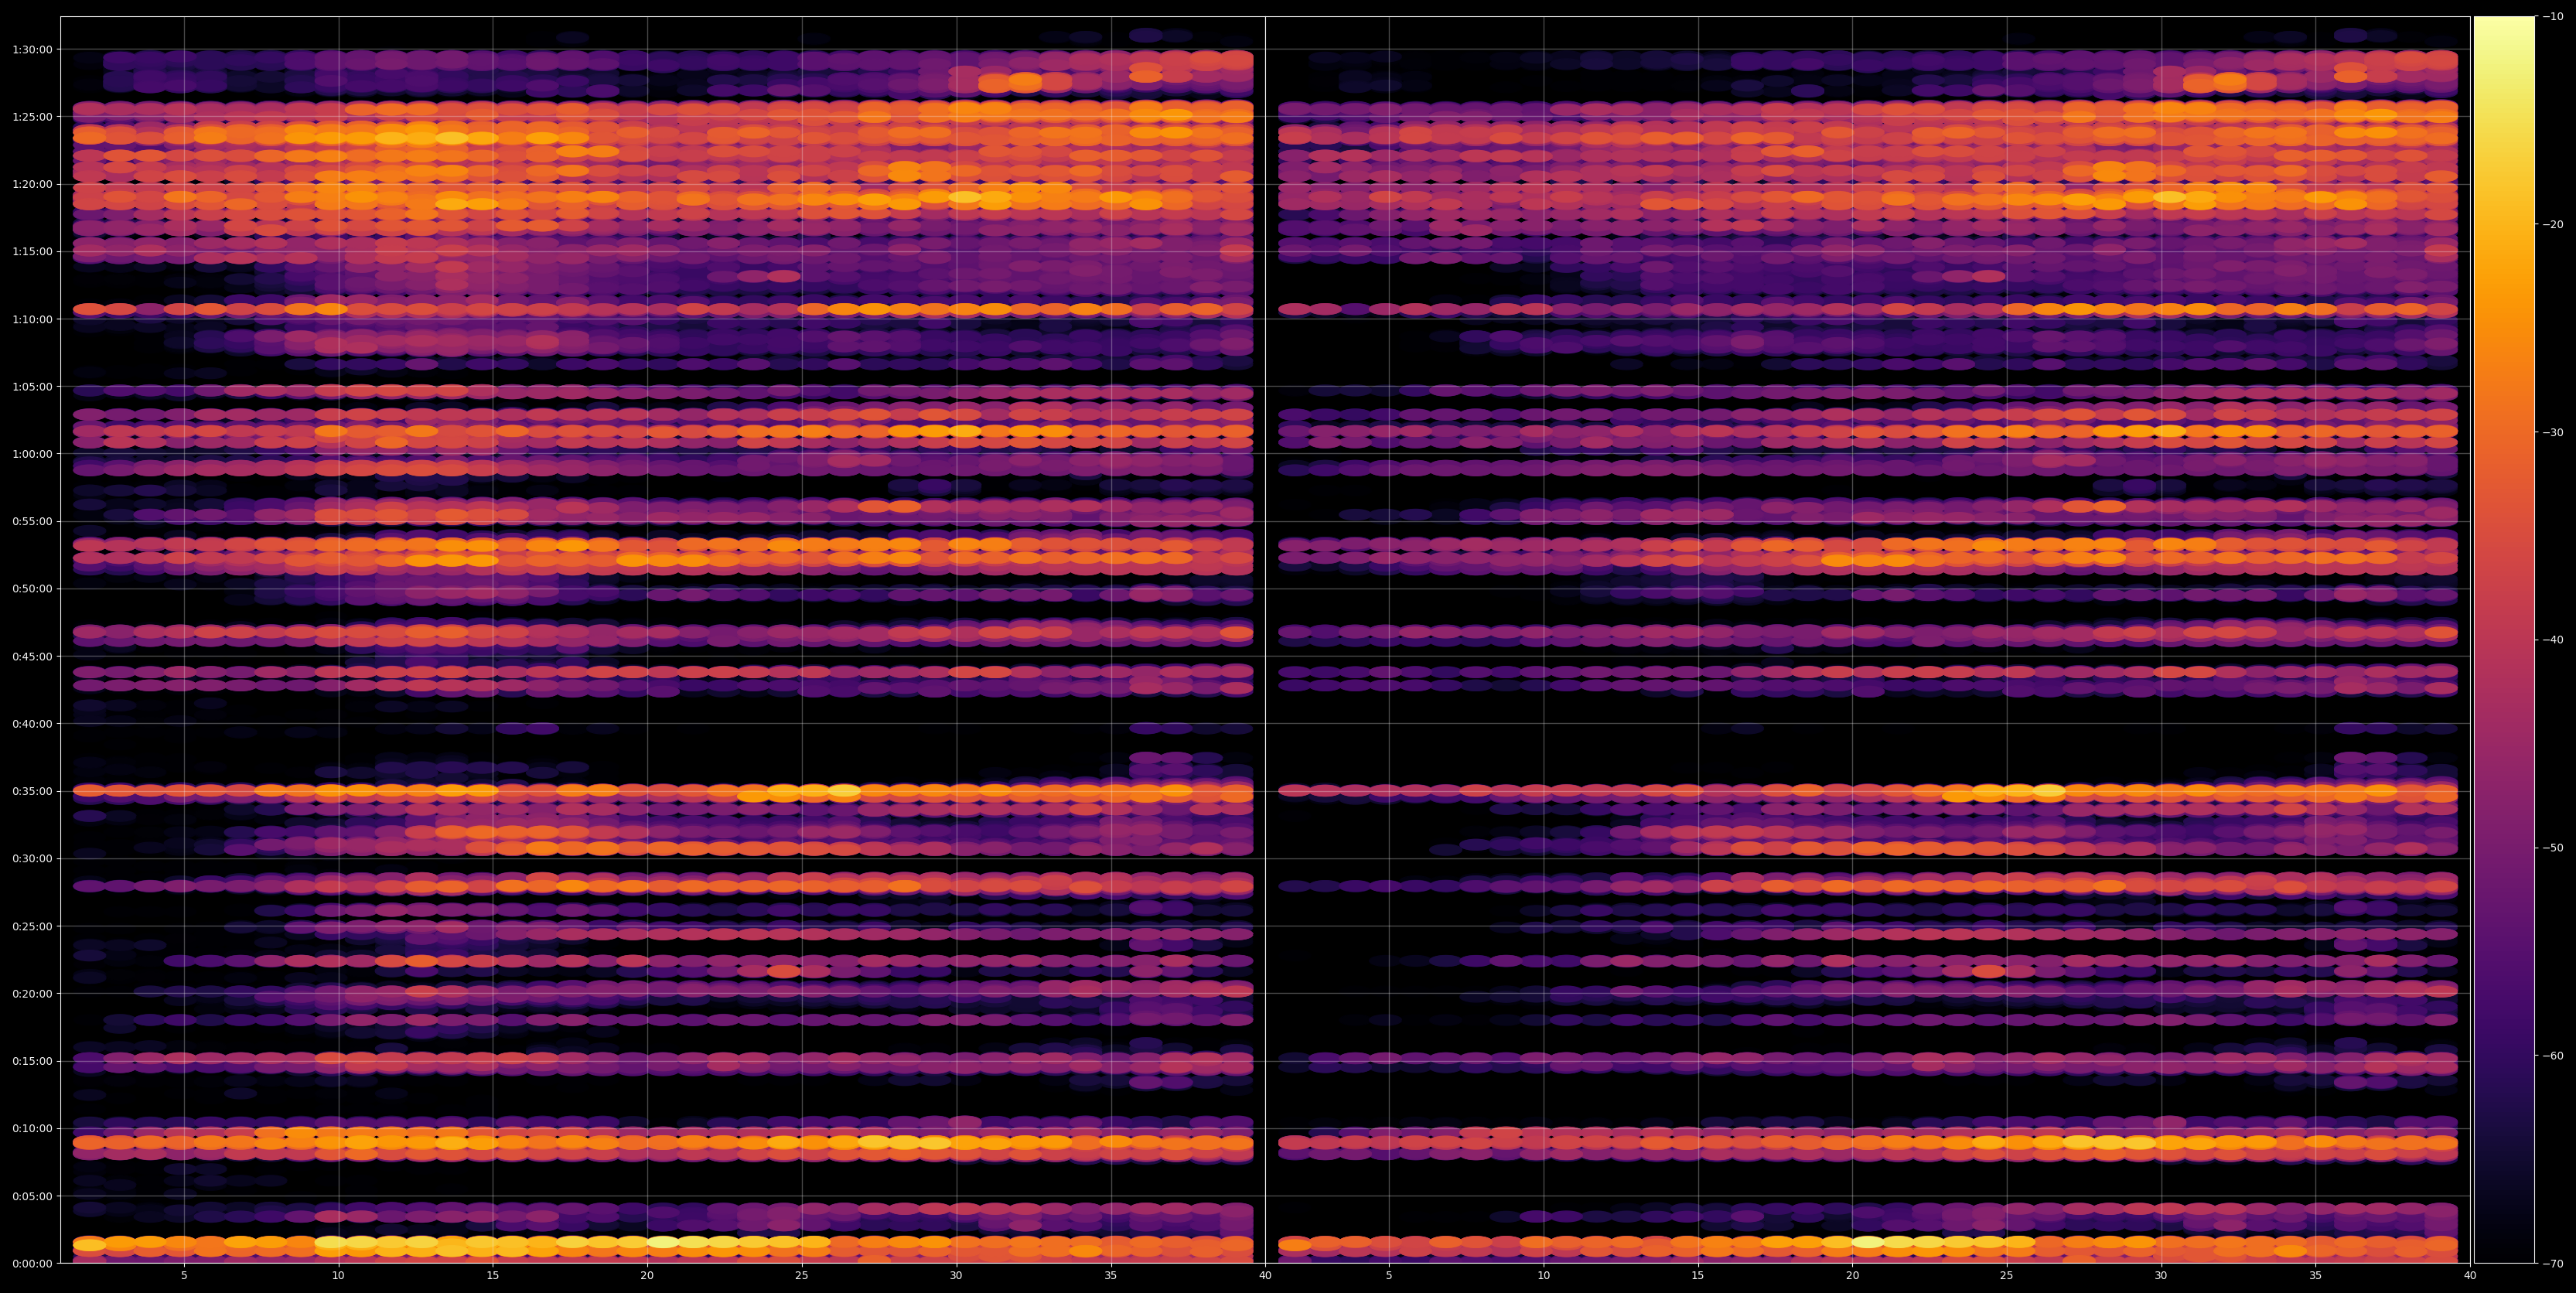
Task: Select x-axis tick 30 of right plot
Action: (2161, 1276)
